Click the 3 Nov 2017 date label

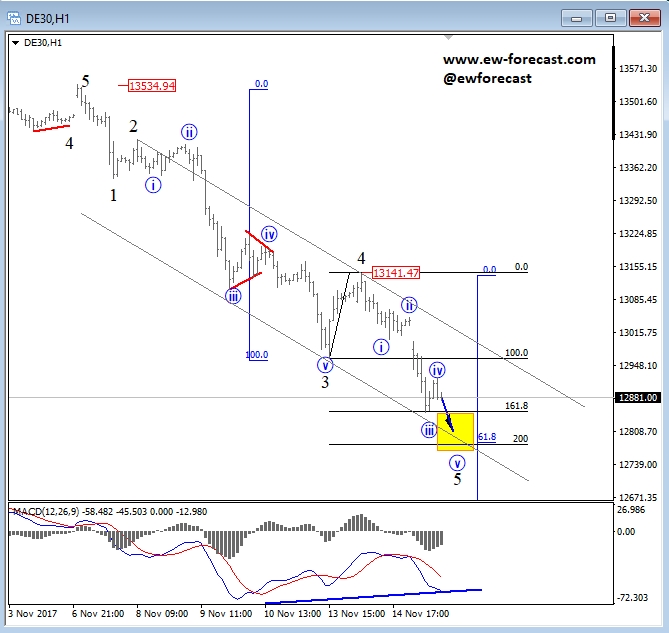32,614
